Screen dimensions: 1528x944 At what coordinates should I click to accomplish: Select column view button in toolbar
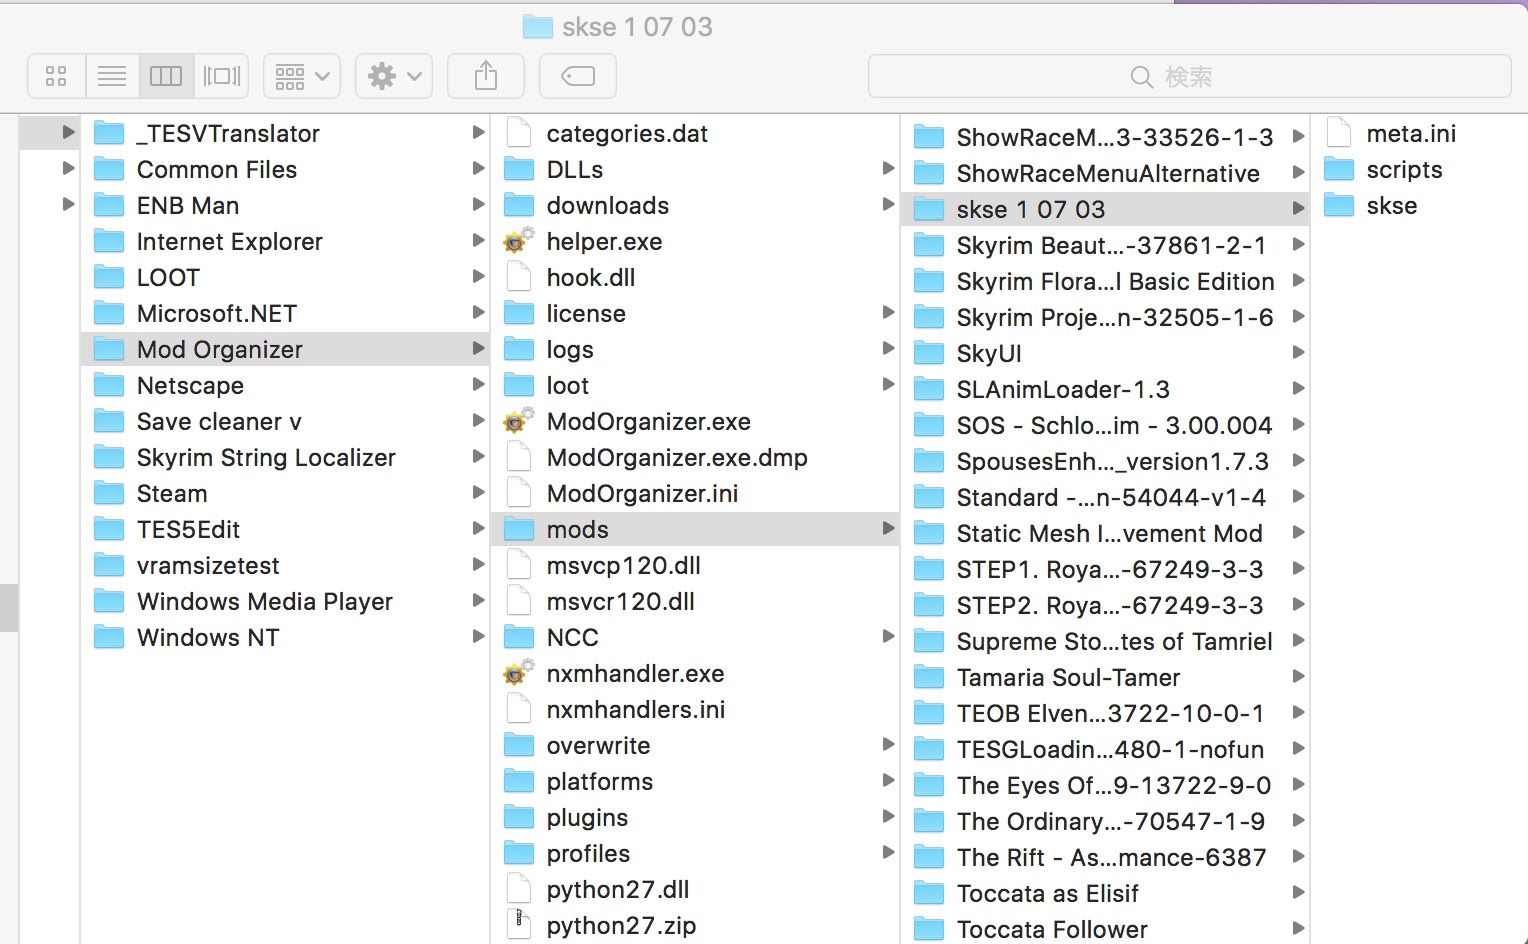(166, 76)
